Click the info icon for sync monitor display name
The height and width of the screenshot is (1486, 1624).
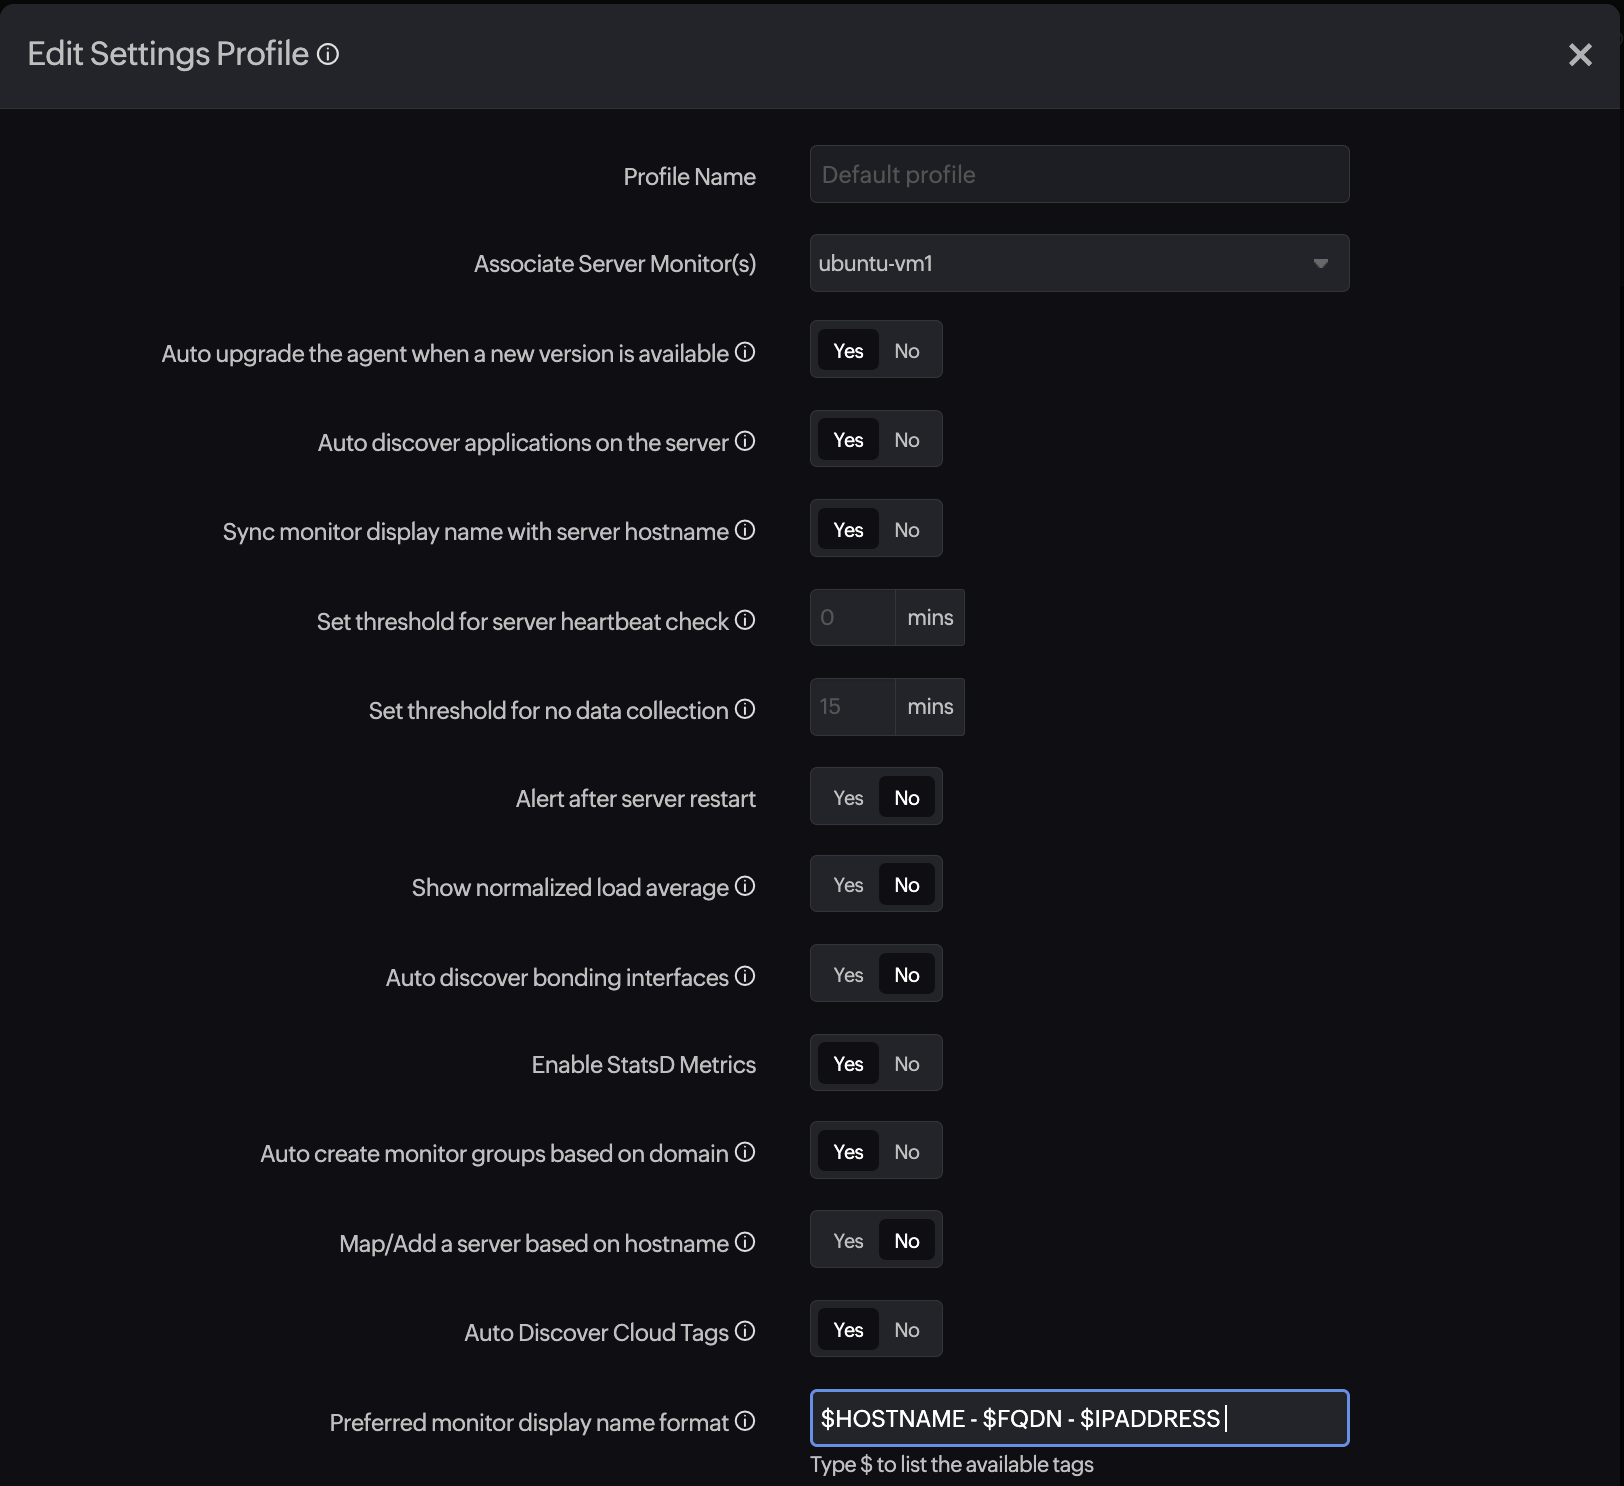point(745,531)
